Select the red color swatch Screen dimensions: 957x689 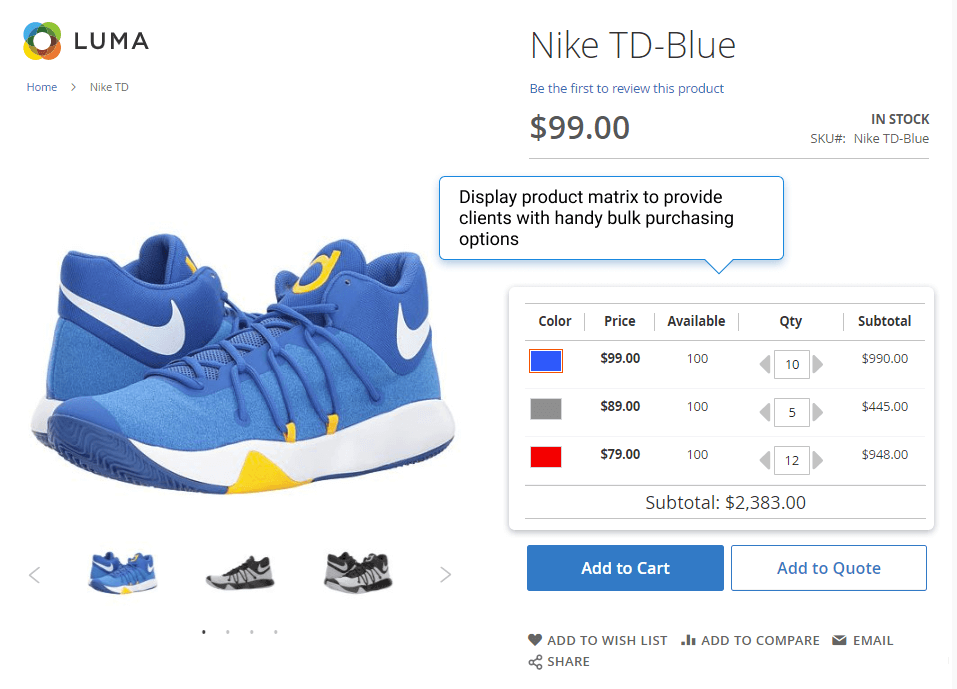pyautogui.click(x=546, y=457)
